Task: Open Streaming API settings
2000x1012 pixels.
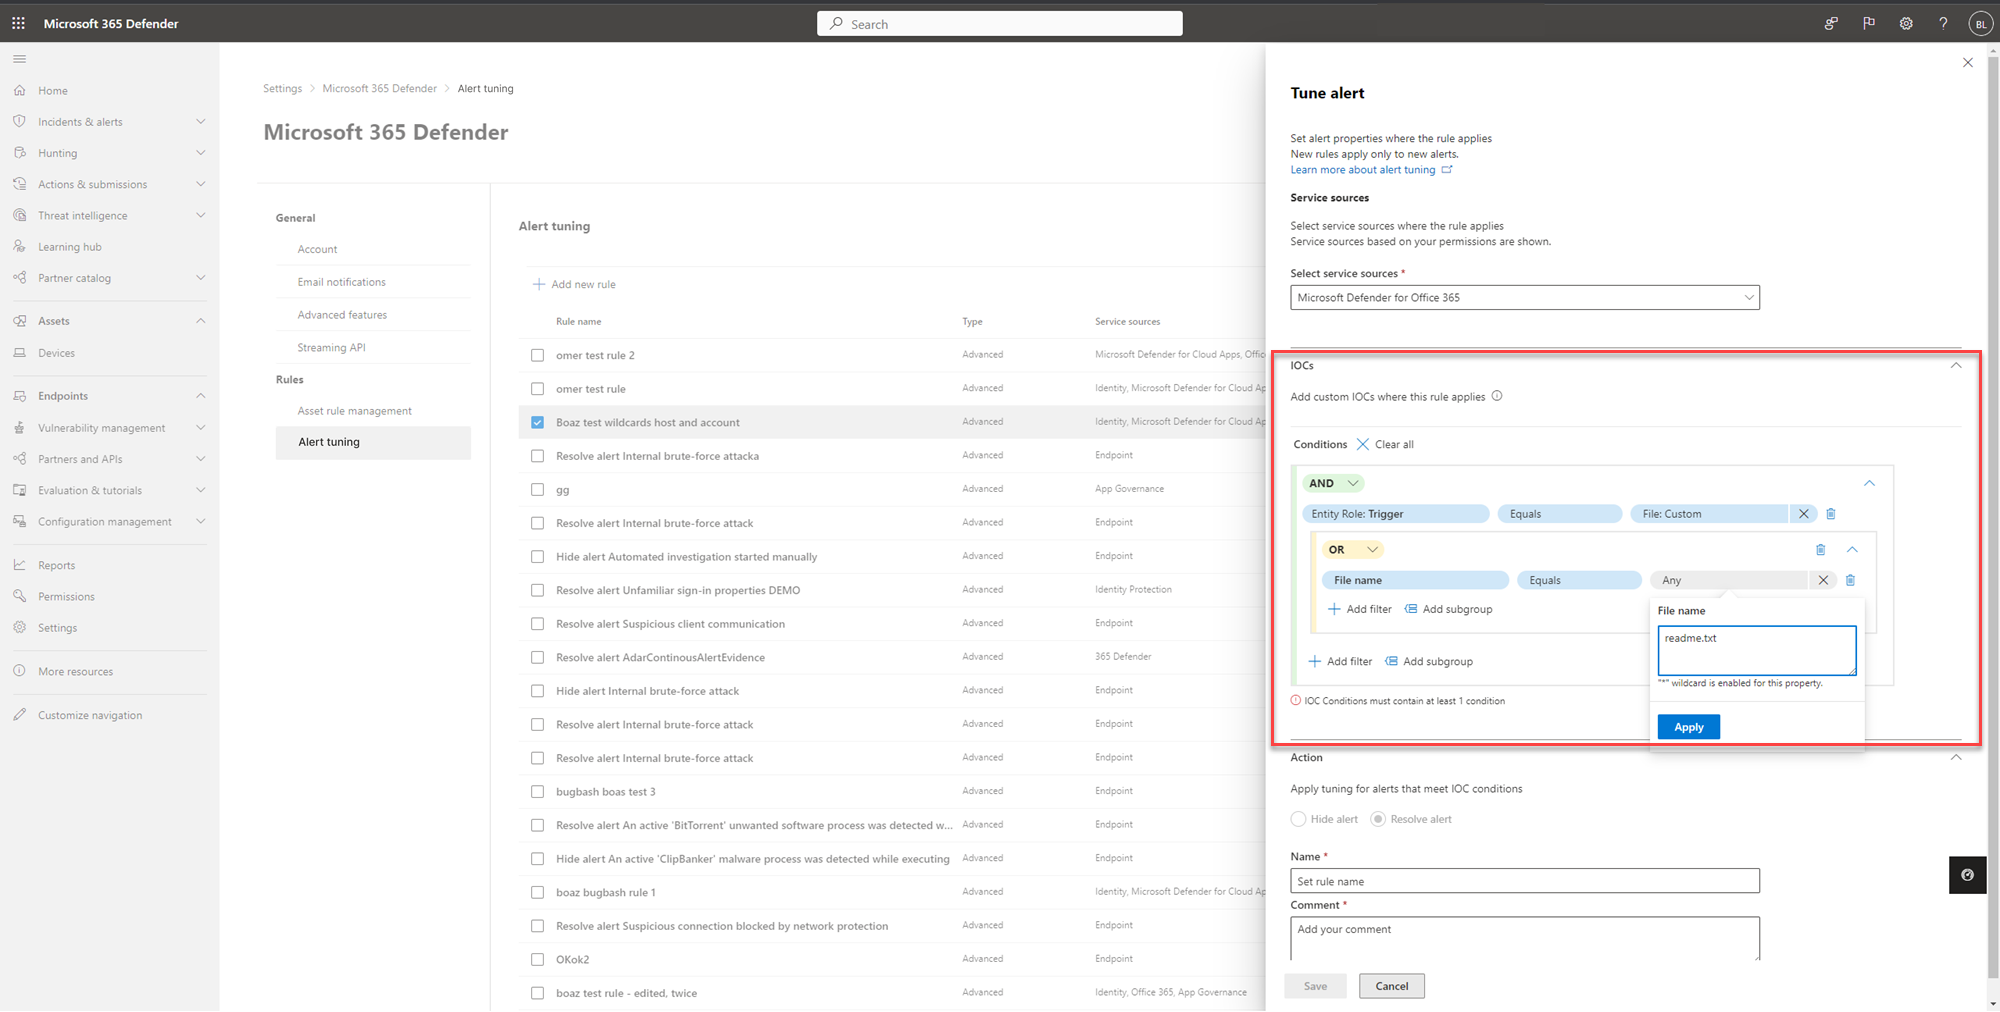Action: pyautogui.click(x=331, y=347)
